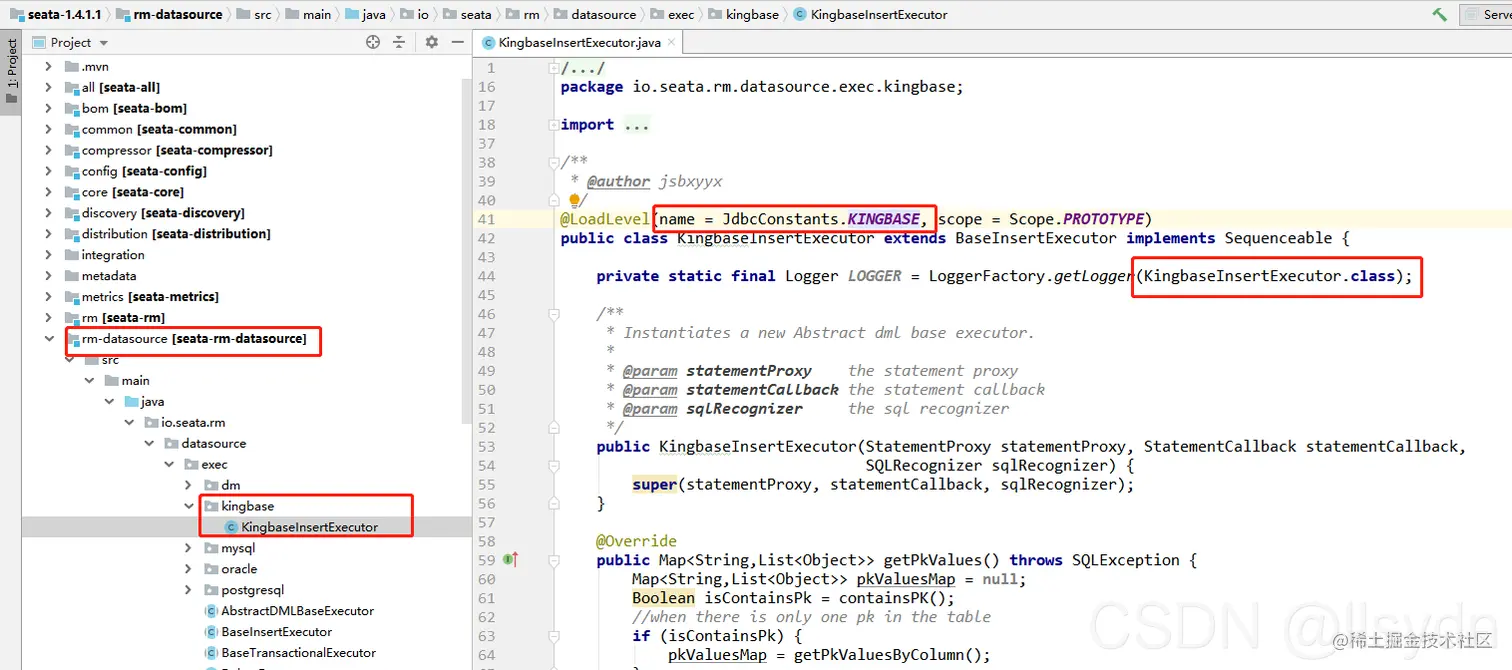Click the integration folder icon

pyautogui.click(x=72, y=255)
